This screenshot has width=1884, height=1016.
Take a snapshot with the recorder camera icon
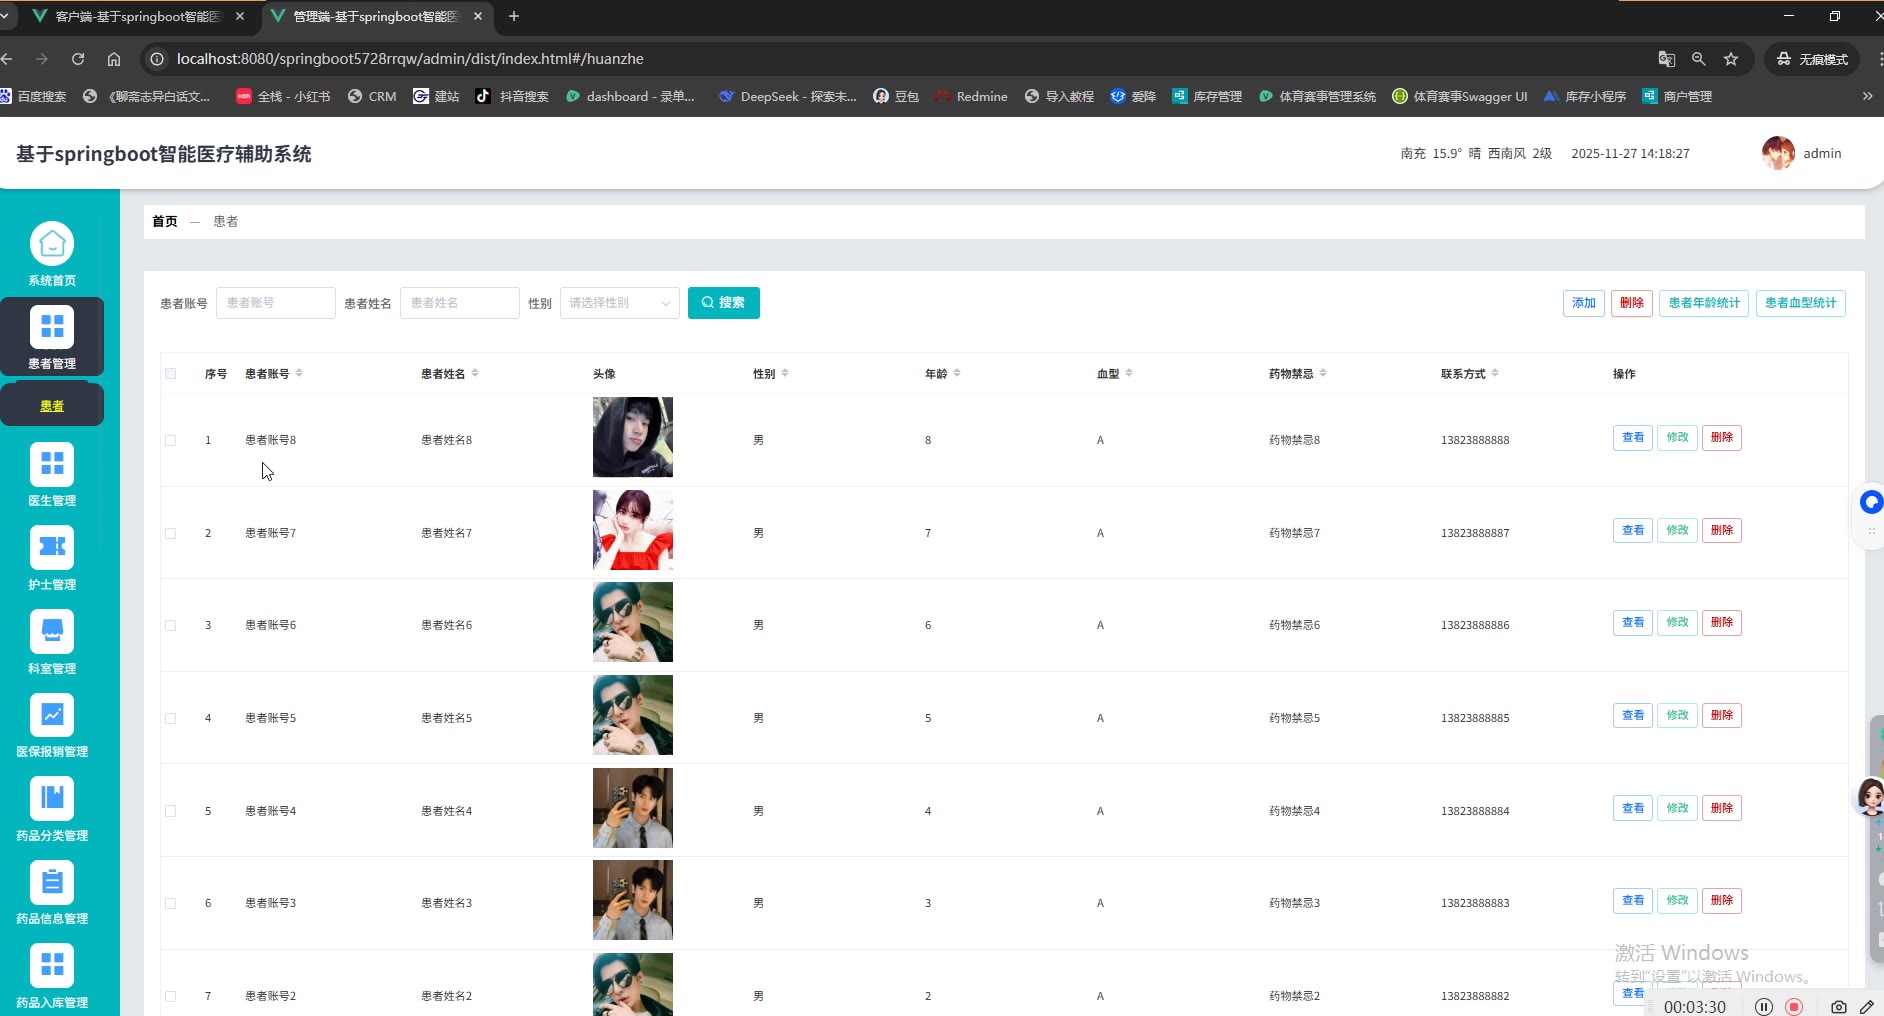[1838, 1007]
